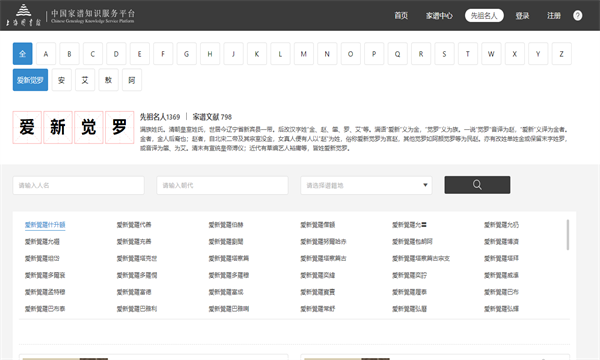Open the help question mark icon

(x=577, y=15)
